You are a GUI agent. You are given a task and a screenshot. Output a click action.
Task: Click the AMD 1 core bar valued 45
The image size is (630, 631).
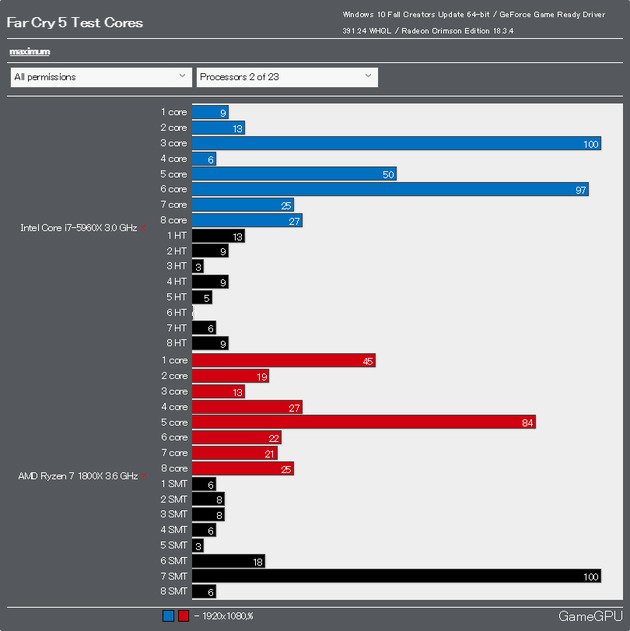[x=284, y=360]
